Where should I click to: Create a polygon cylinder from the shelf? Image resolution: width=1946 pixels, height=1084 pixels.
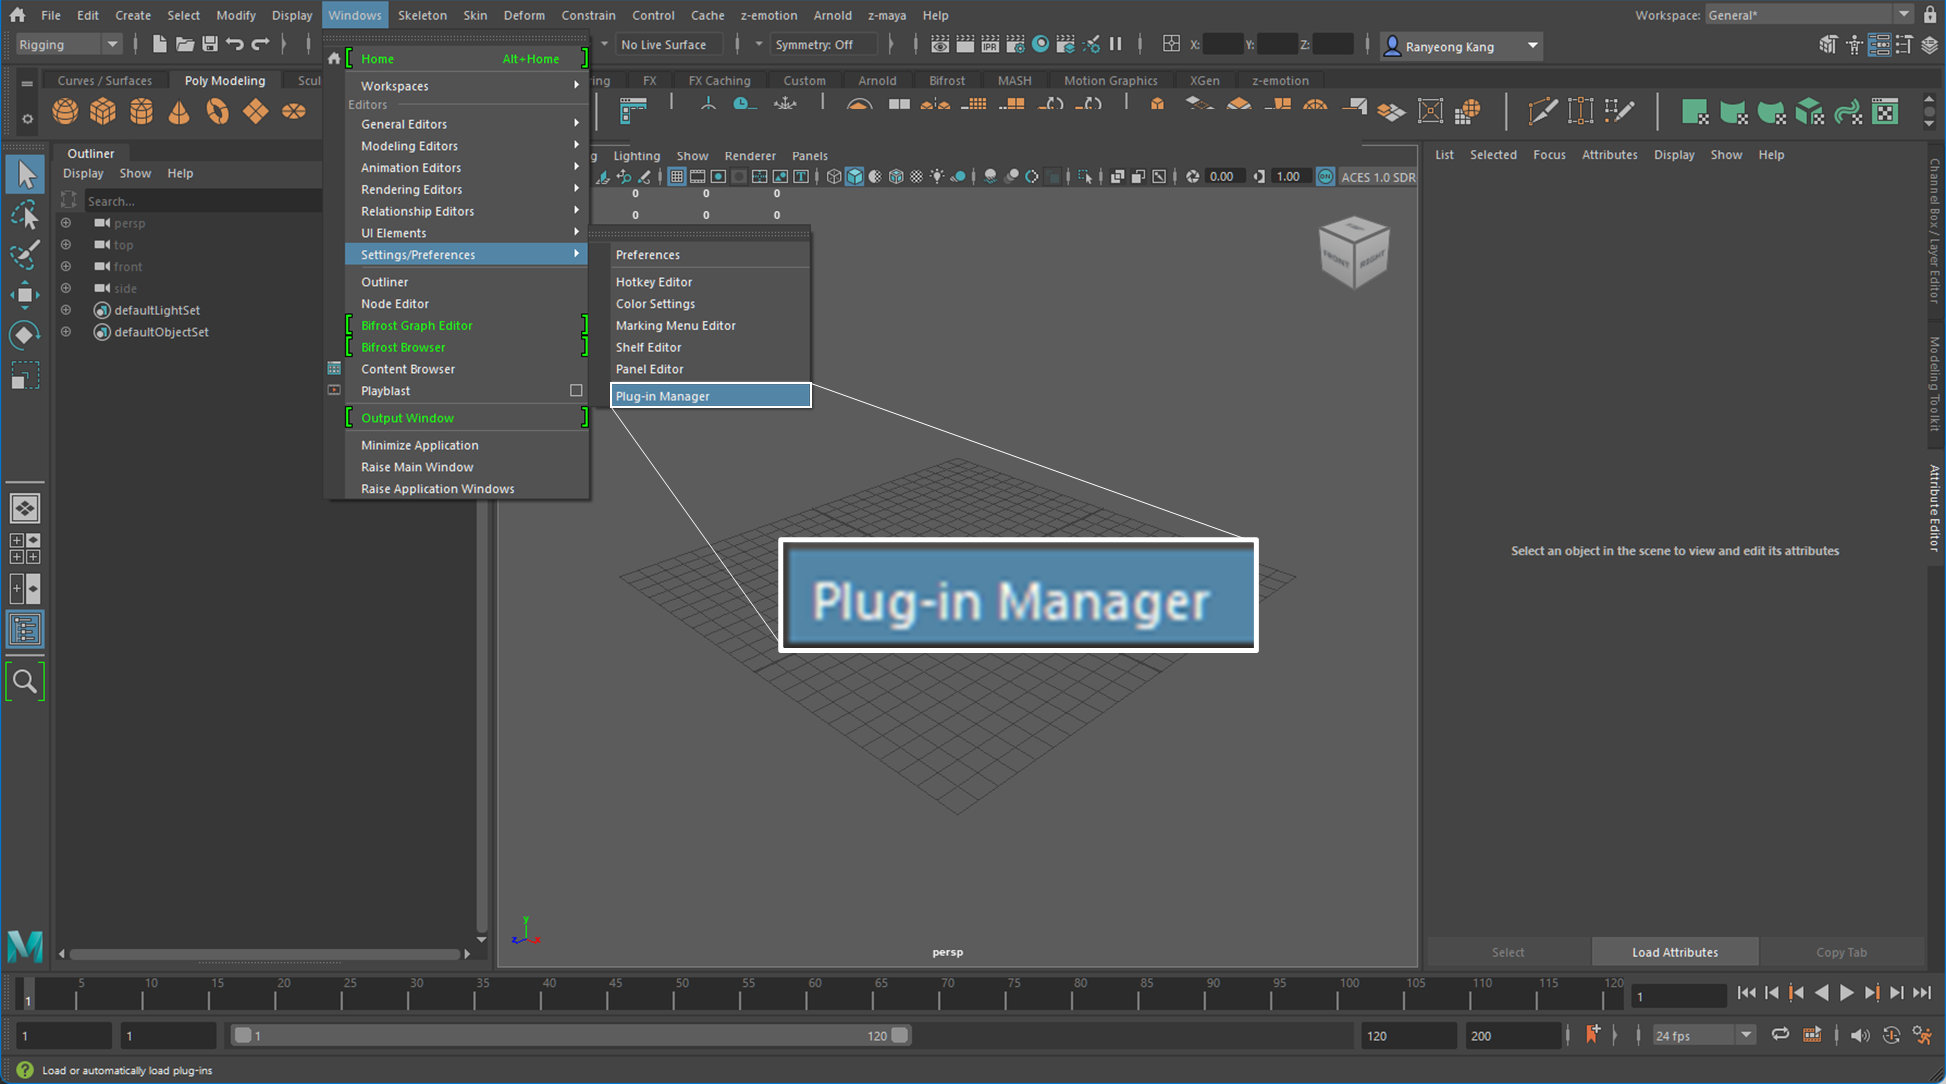click(x=141, y=111)
